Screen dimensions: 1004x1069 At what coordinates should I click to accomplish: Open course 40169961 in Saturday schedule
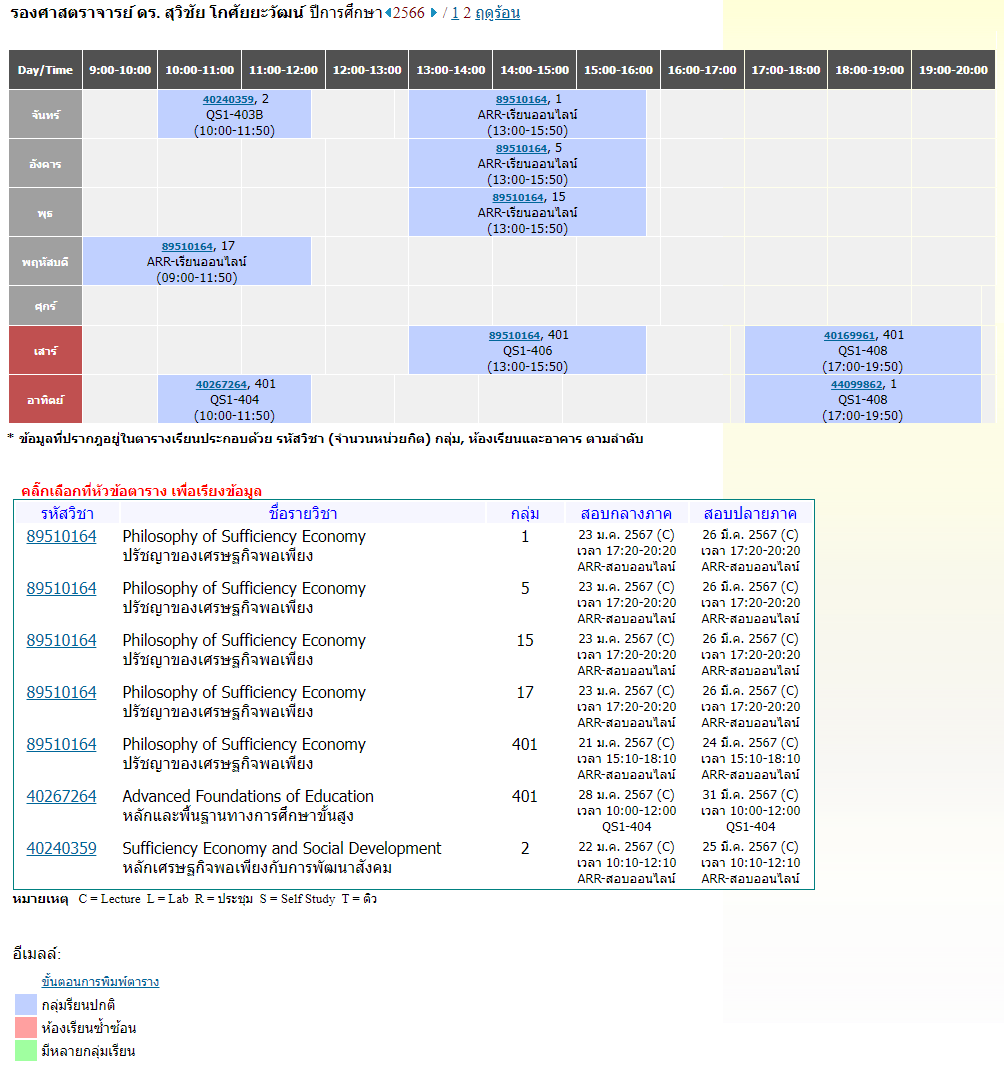tap(849, 336)
